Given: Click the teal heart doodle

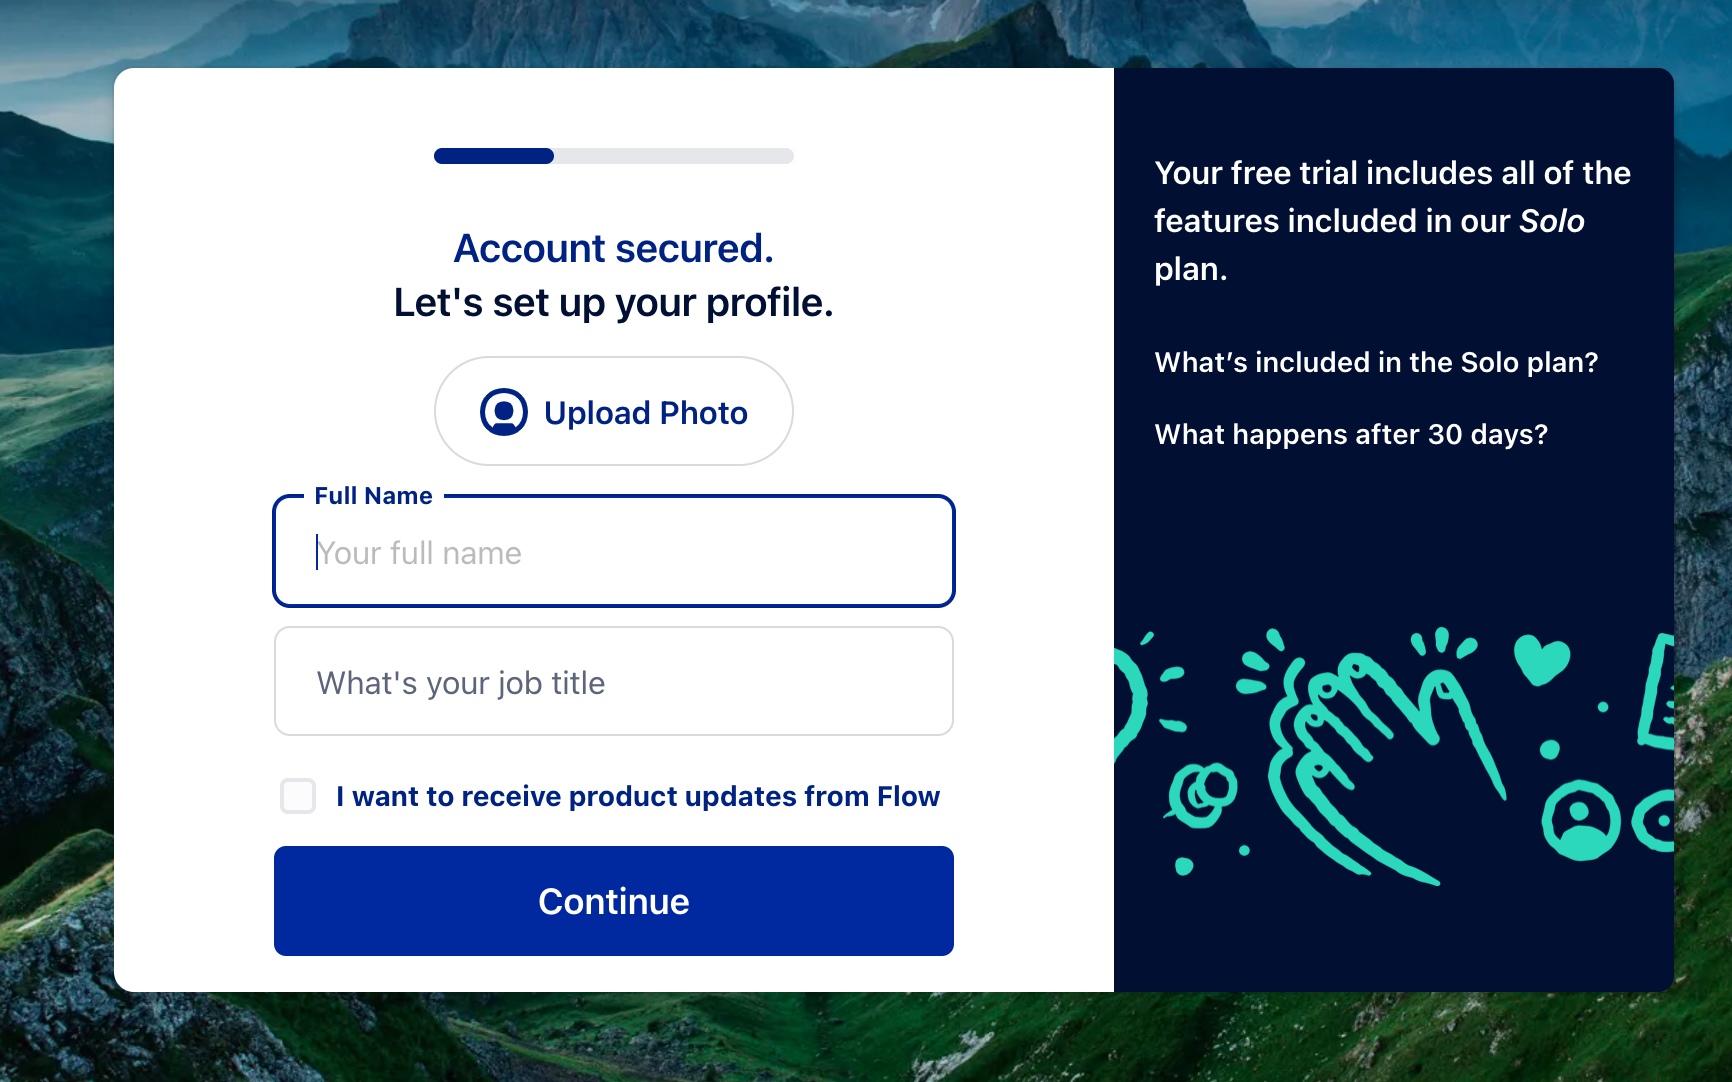Looking at the screenshot, I should coord(1541,660).
